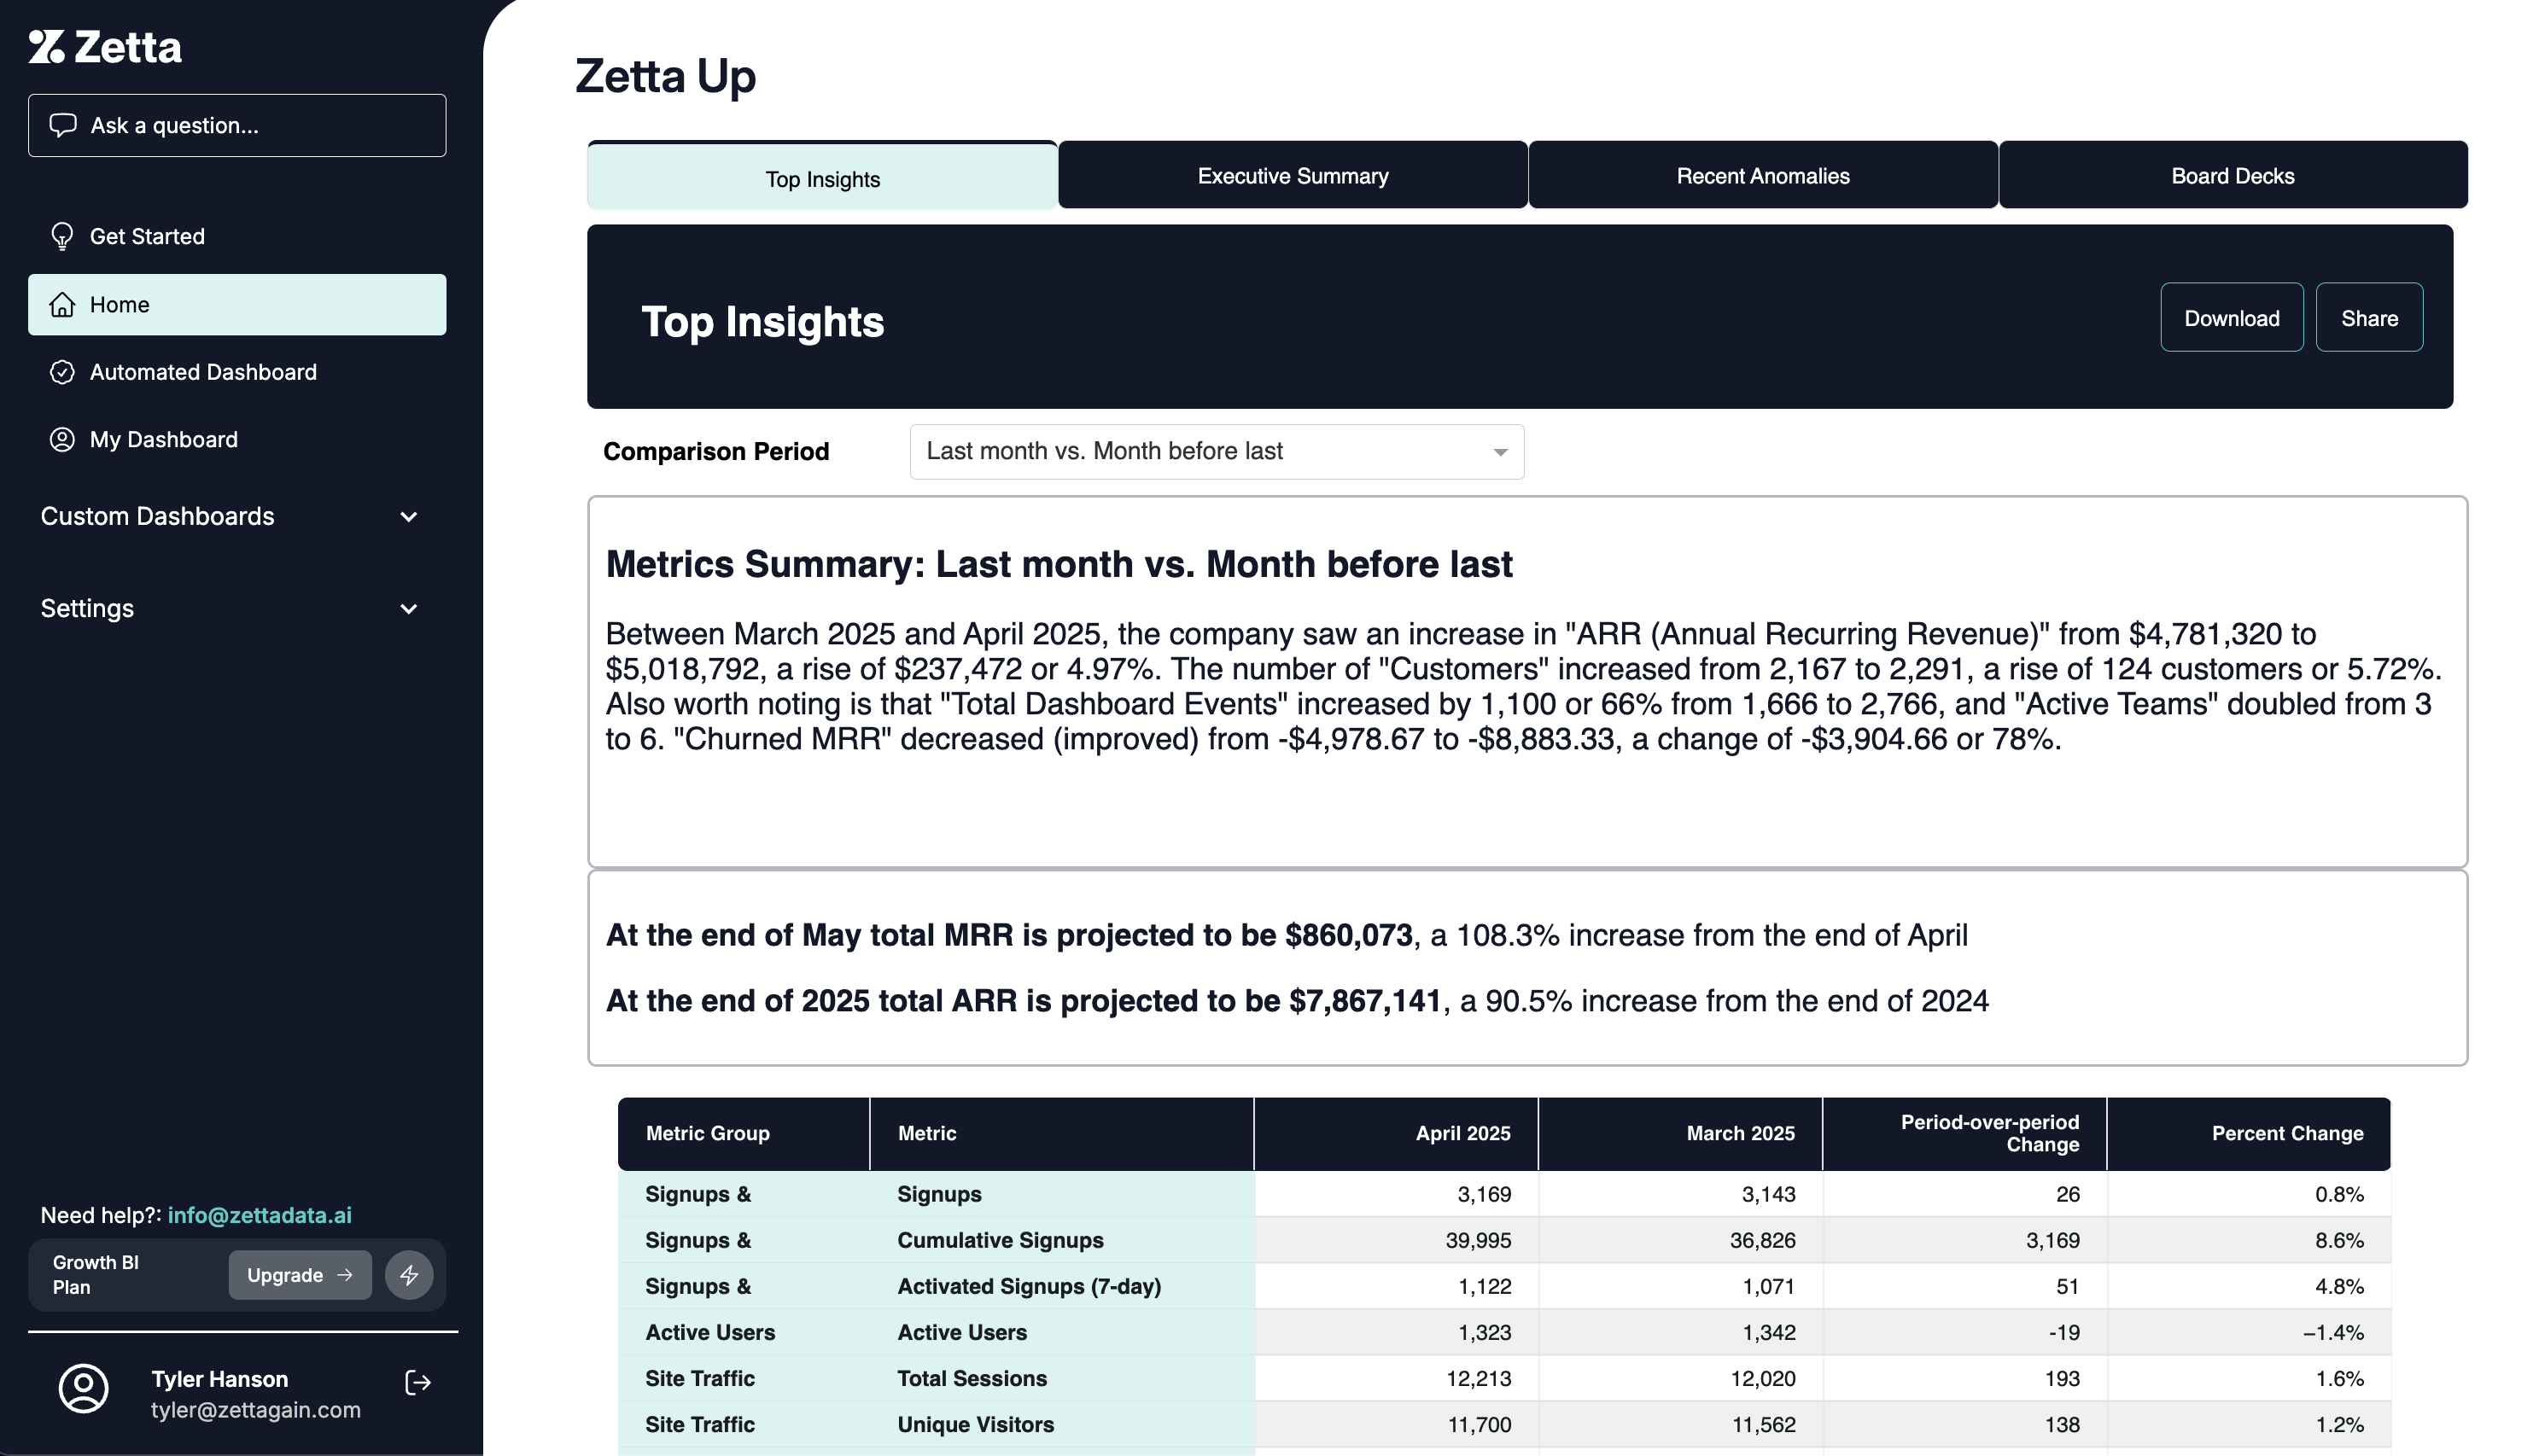Click the logout icon beside Tyler Hanson
Viewport: 2539px width, 1456px height.
418,1383
